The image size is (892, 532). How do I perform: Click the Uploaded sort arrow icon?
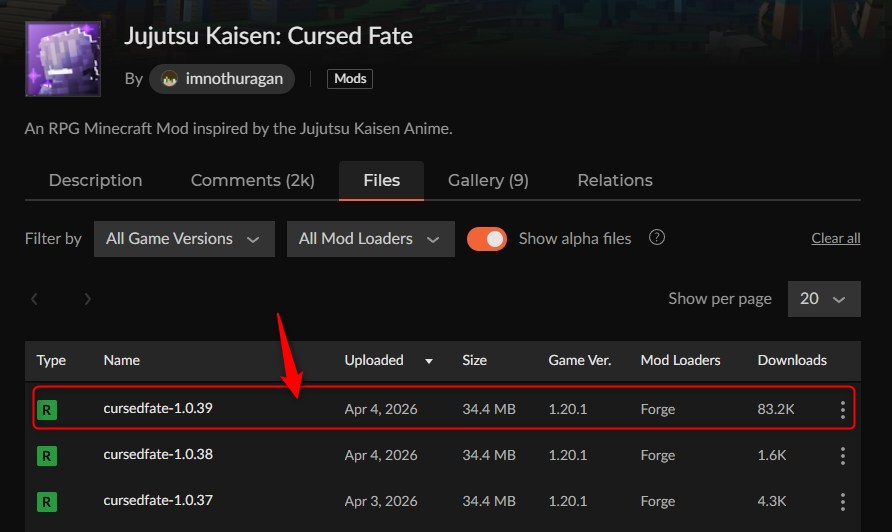(x=429, y=361)
